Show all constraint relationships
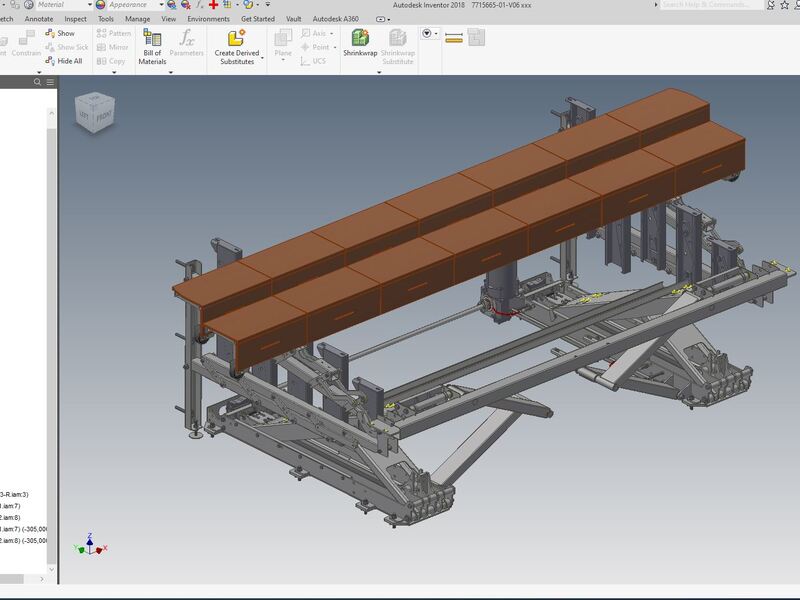 (x=60, y=33)
